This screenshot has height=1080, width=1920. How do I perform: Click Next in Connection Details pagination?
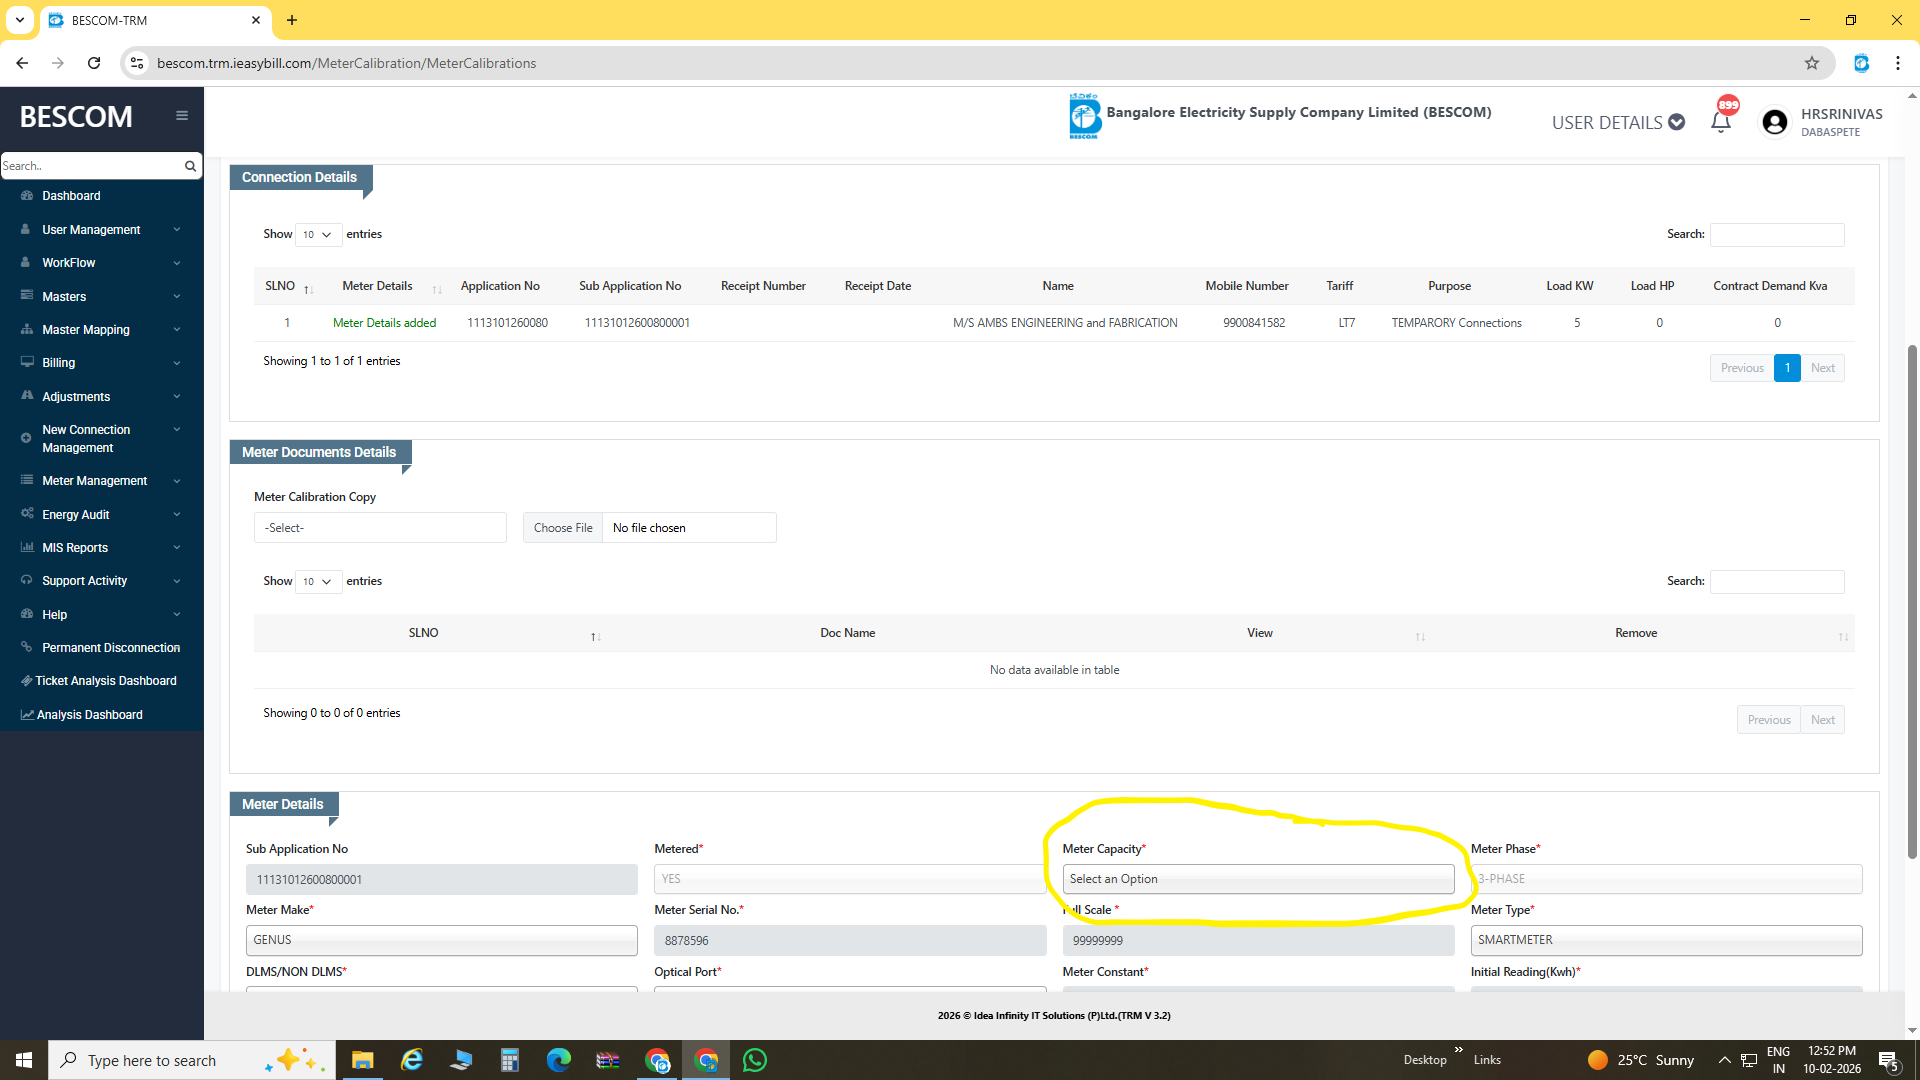pyautogui.click(x=1822, y=368)
